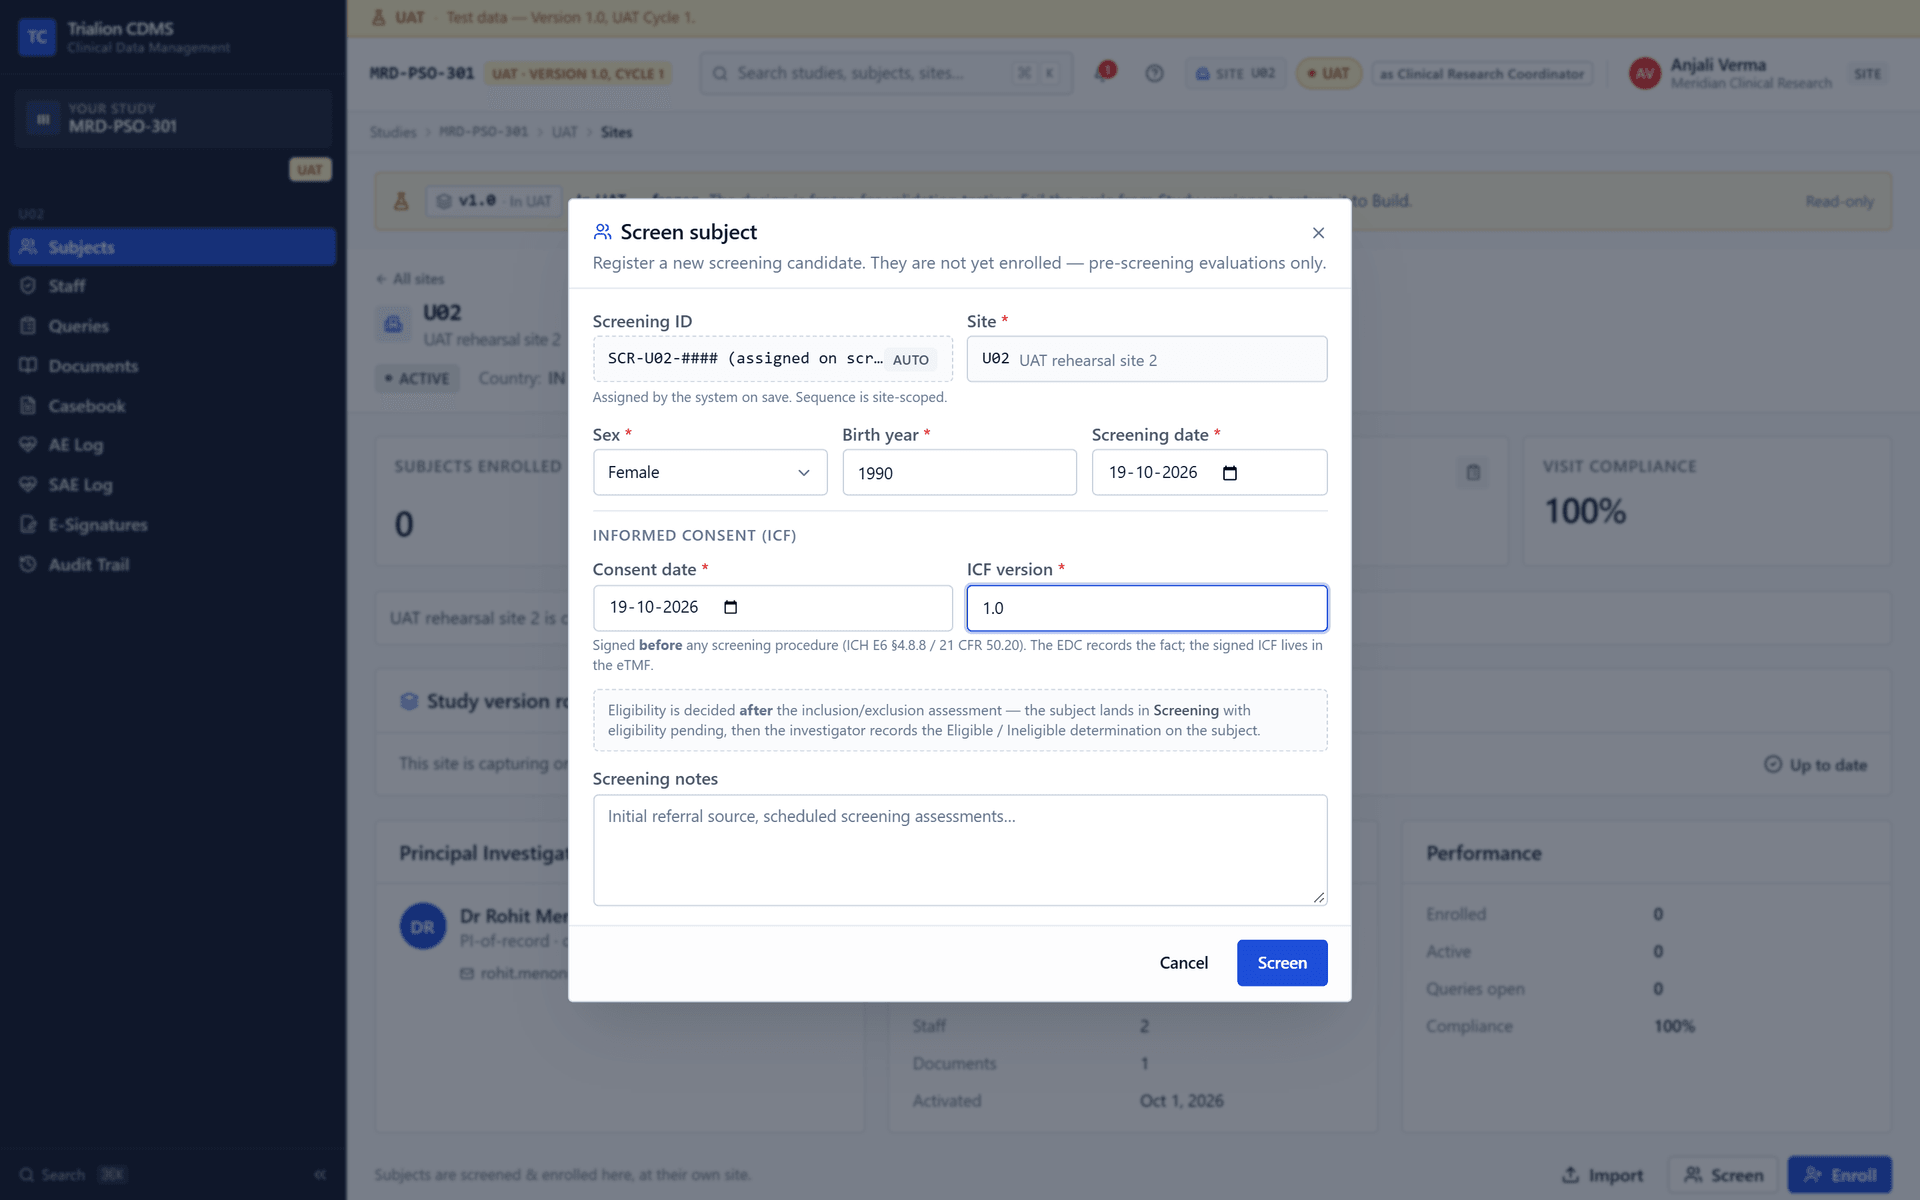Cancel the screen subject dialog
Image resolution: width=1920 pixels, height=1200 pixels.
coord(1183,963)
